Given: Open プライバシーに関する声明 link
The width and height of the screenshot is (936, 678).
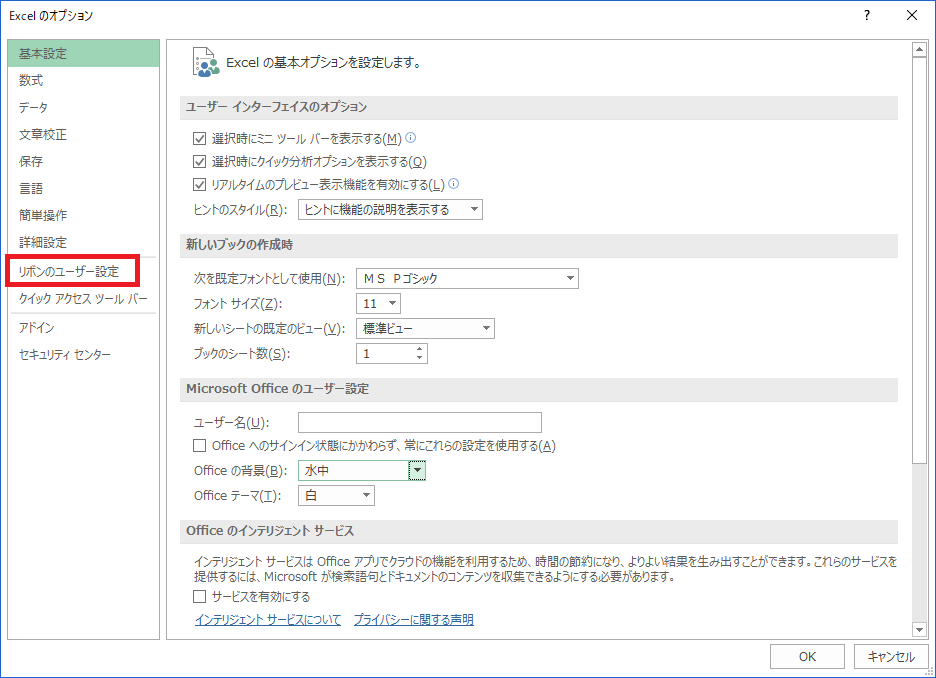Looking at the screenshot, I should point(414,620).
